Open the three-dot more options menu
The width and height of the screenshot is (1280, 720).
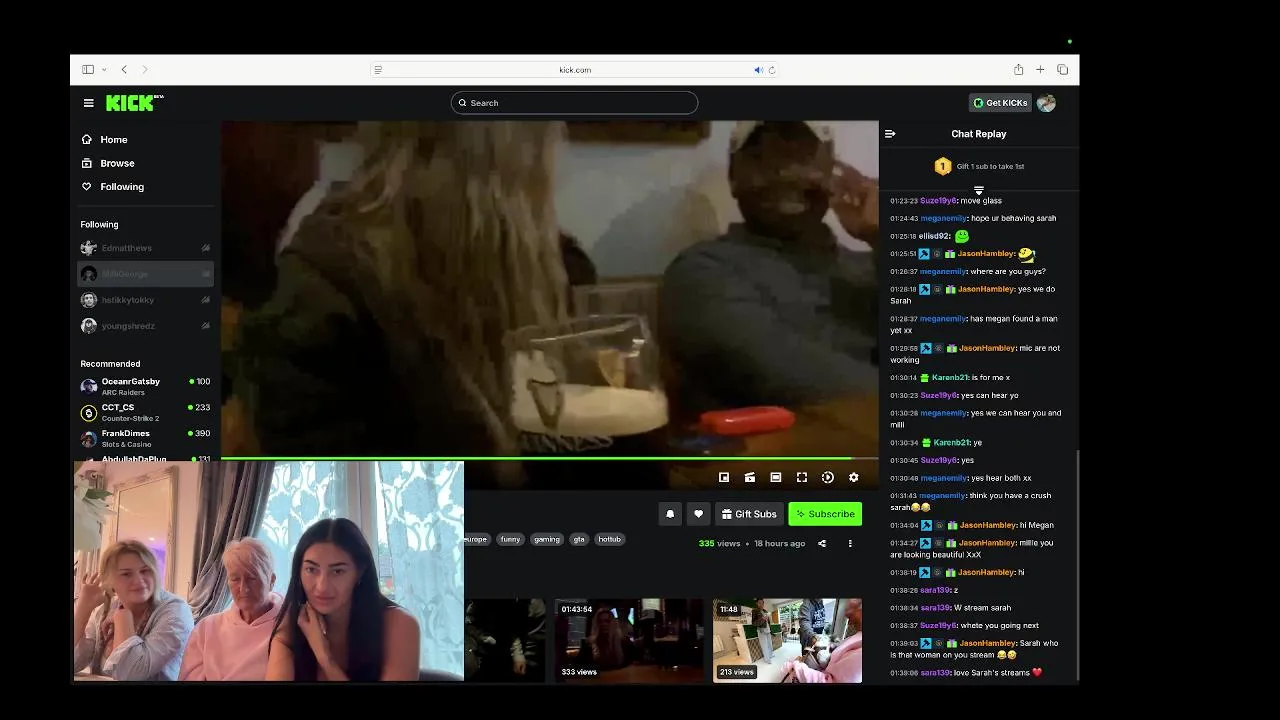(x=850, y=544)
